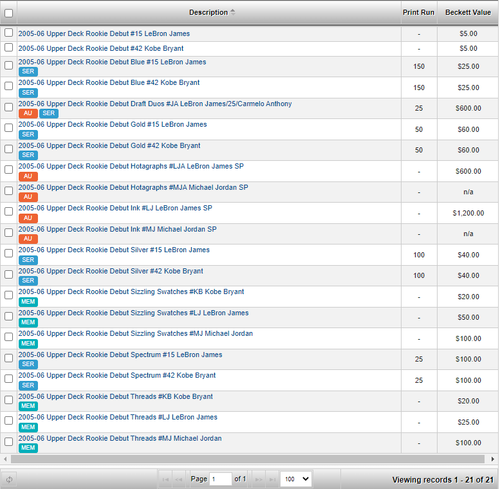The height and width of the screenshot is (489, 500).
Task: Click the Viewing records 1 - 21 of 21 text
Action: (443, 480)
